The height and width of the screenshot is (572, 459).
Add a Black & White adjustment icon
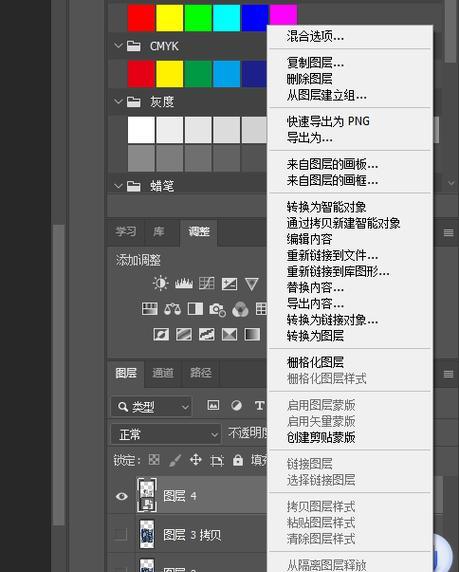pyautogui.click(x=195, y=309)
